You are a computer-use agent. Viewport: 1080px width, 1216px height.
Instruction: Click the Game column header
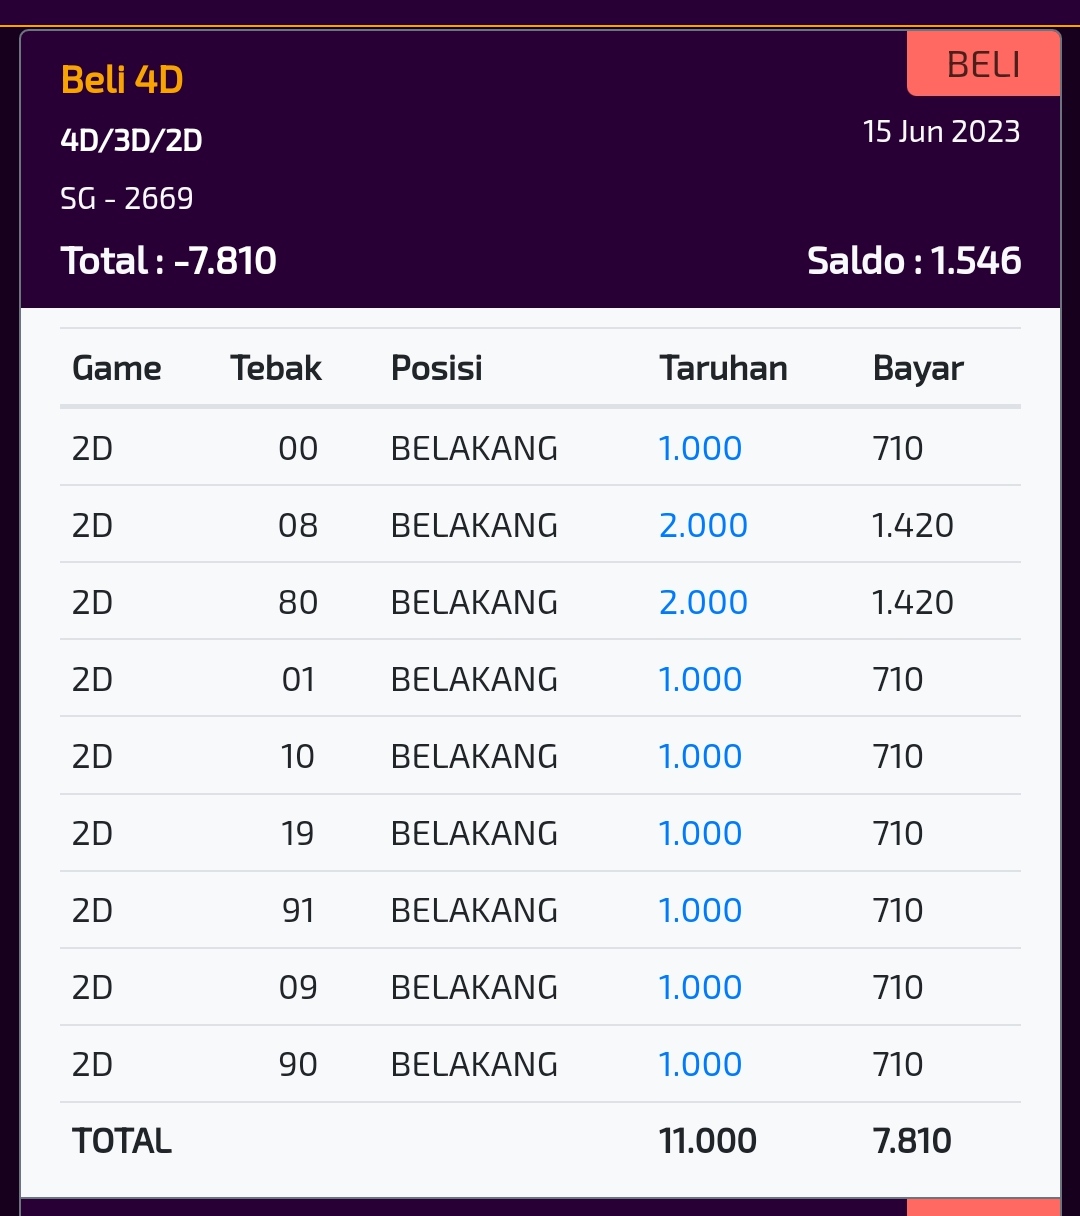click(x=116, y=368)
